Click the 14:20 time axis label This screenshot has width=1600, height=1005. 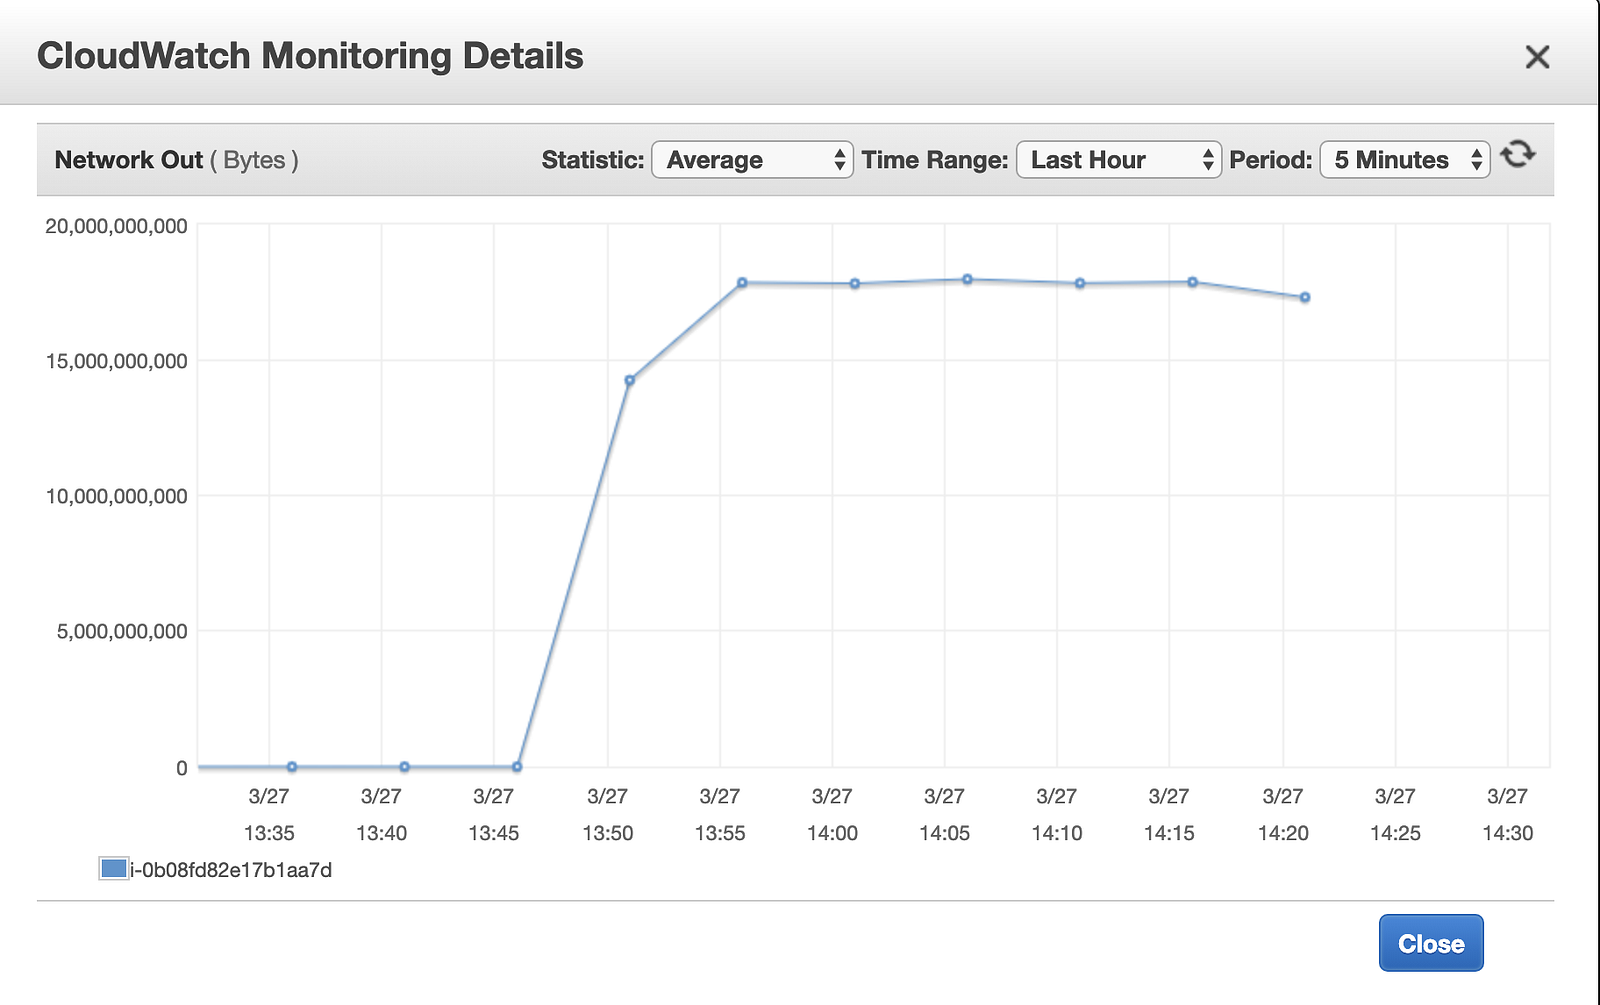point(1283,833)
